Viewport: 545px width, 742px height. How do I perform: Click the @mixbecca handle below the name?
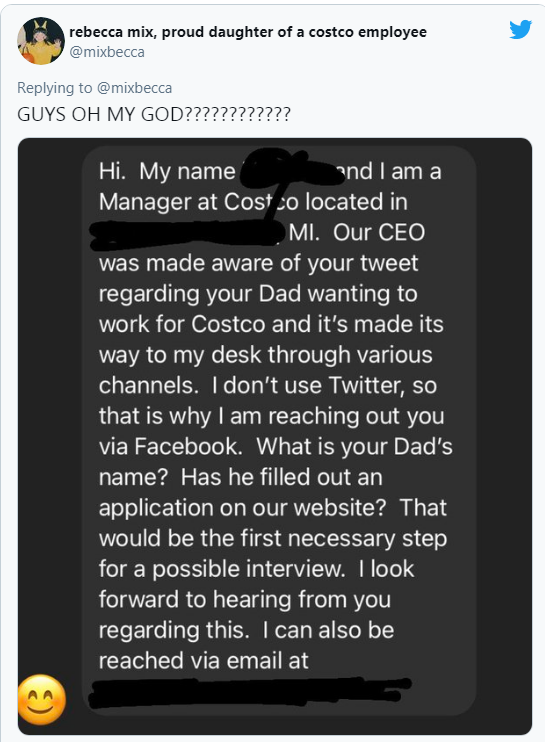pos(107,52)
